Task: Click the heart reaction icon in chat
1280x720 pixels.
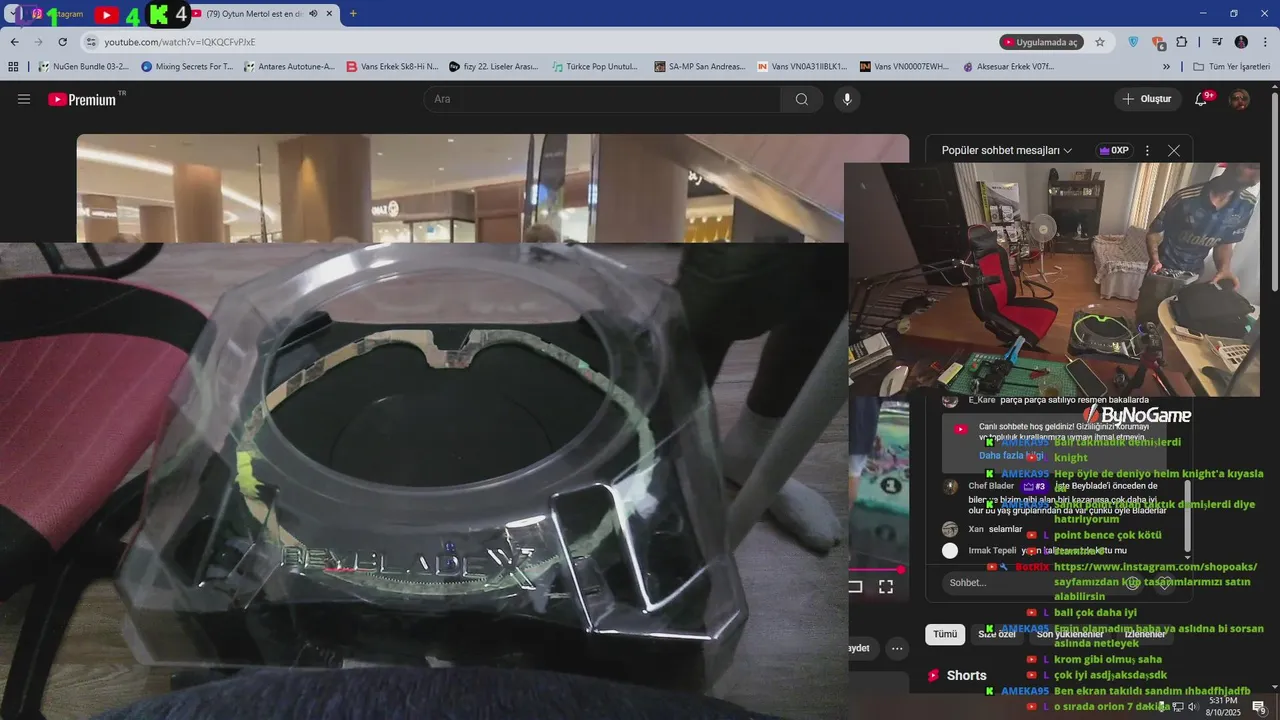Action: coord(1165,582)
